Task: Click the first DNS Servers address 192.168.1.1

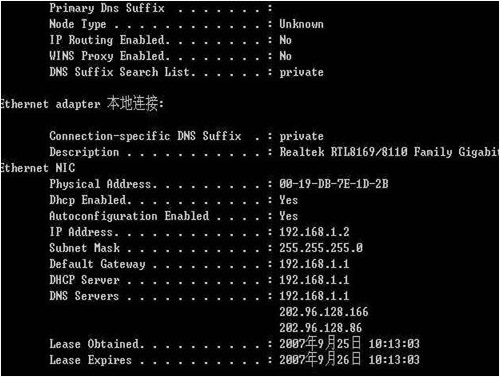Action: (x=314, y=296)
